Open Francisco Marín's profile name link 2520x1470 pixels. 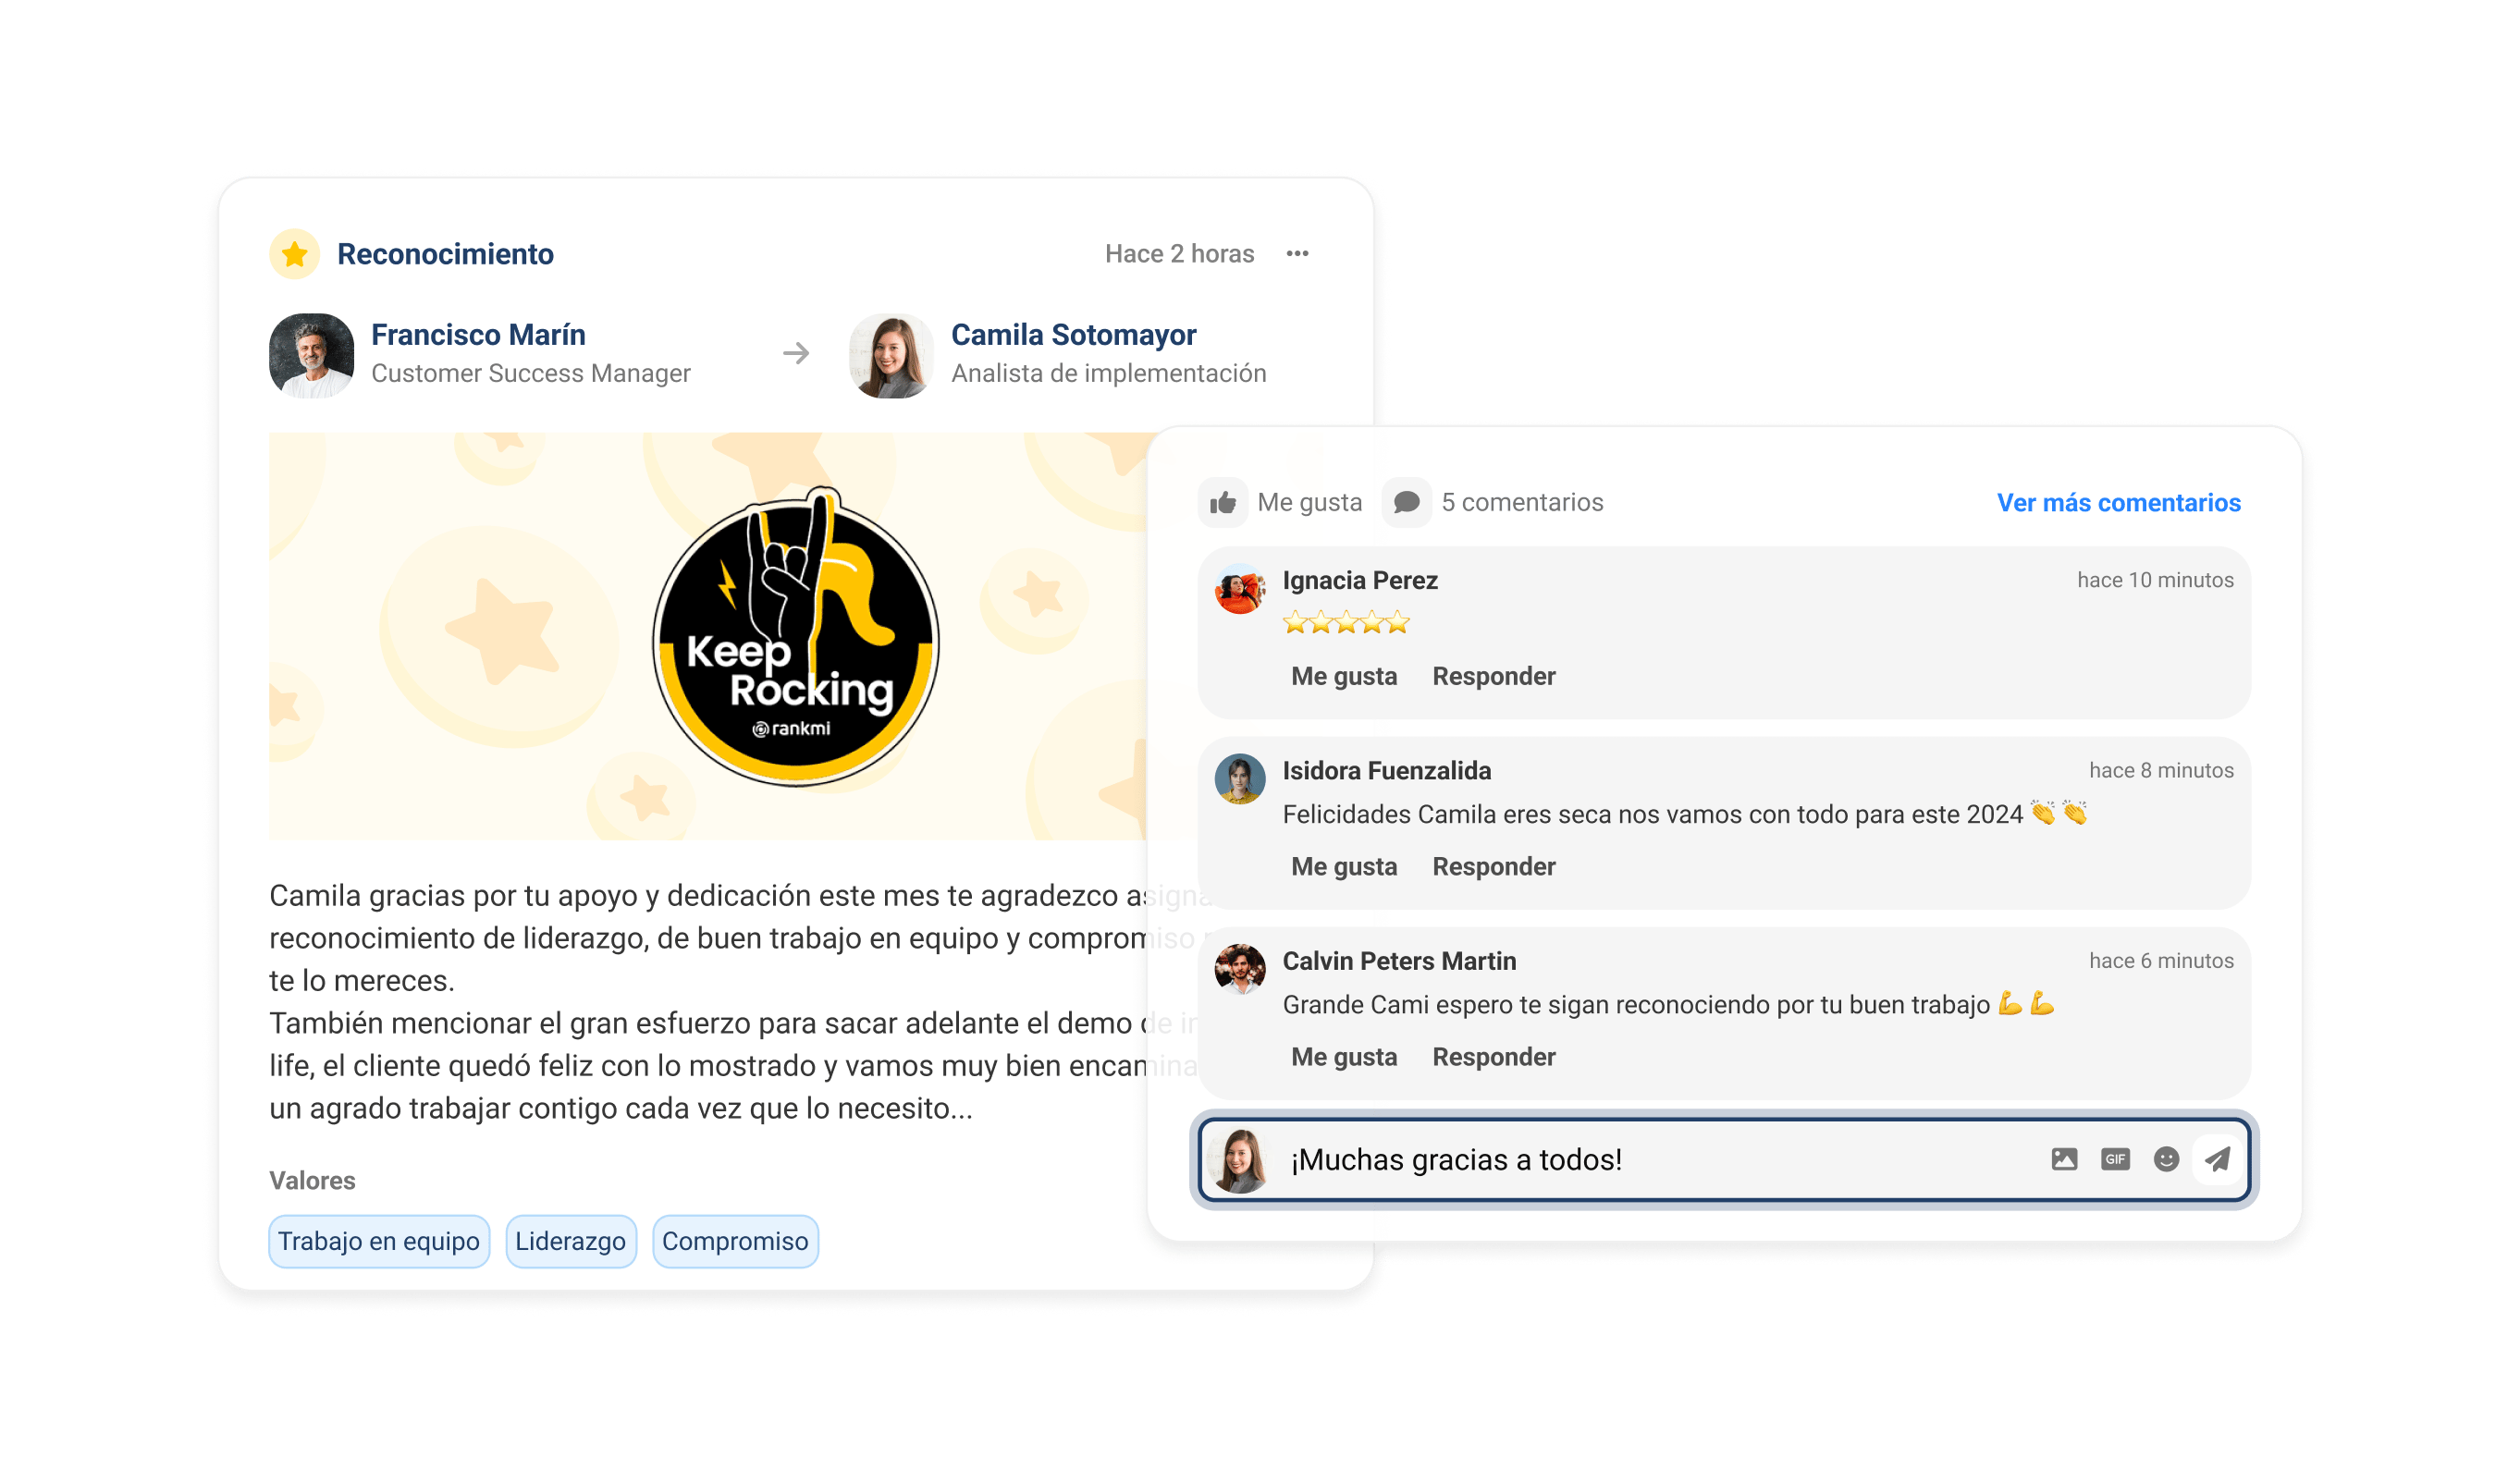[x=478, y=334]
